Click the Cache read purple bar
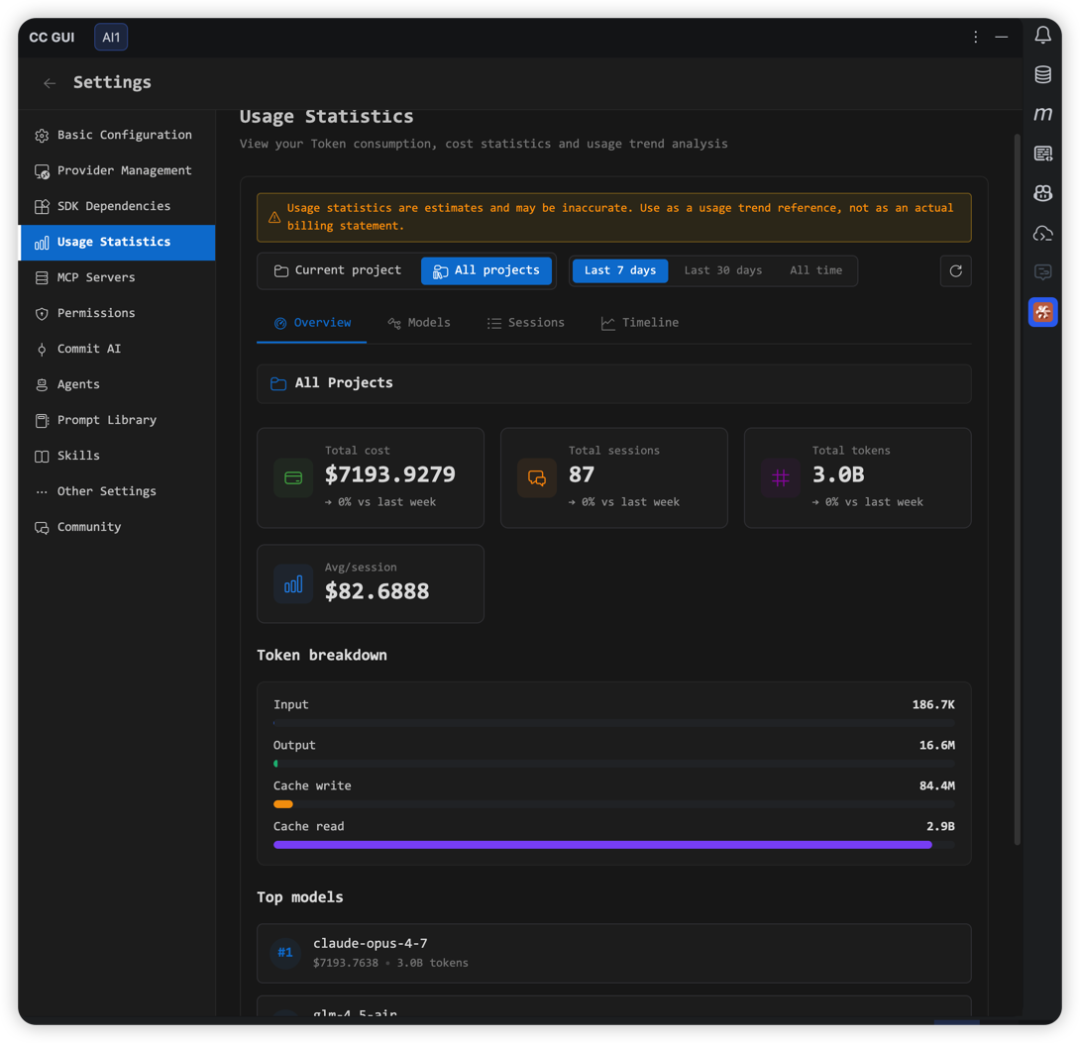This screenshot has width=1080, height=1043. (x=603, y=845)
